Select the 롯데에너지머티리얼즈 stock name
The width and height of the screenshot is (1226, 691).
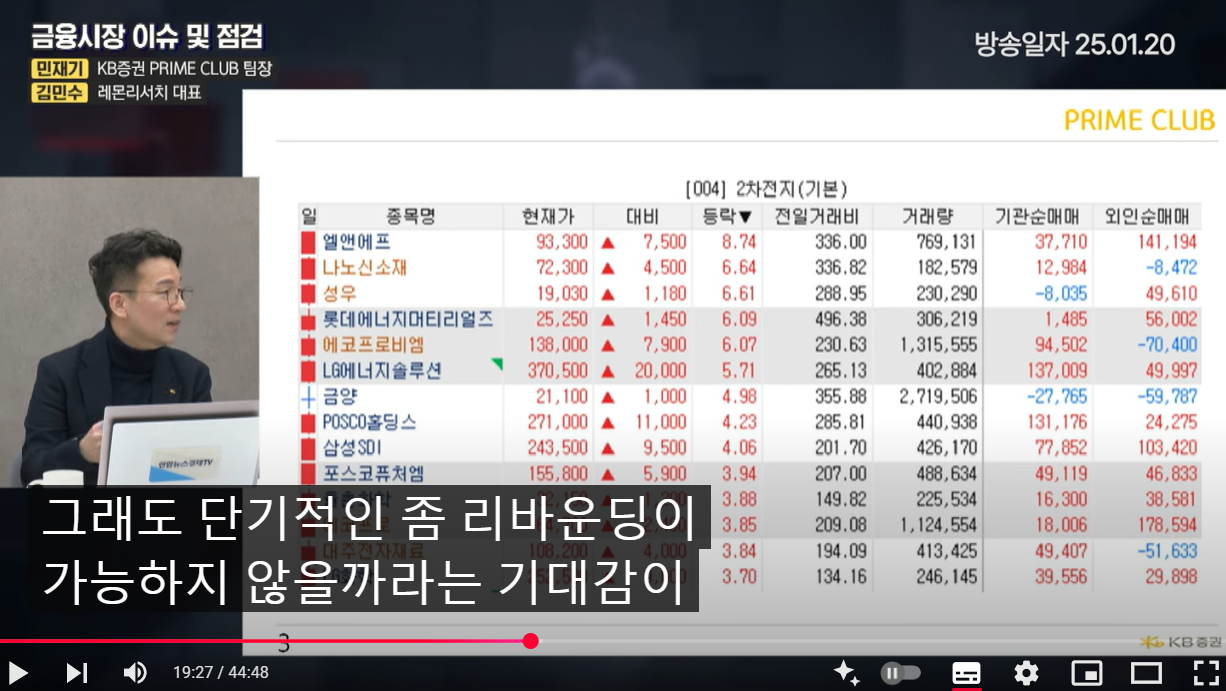407,319
